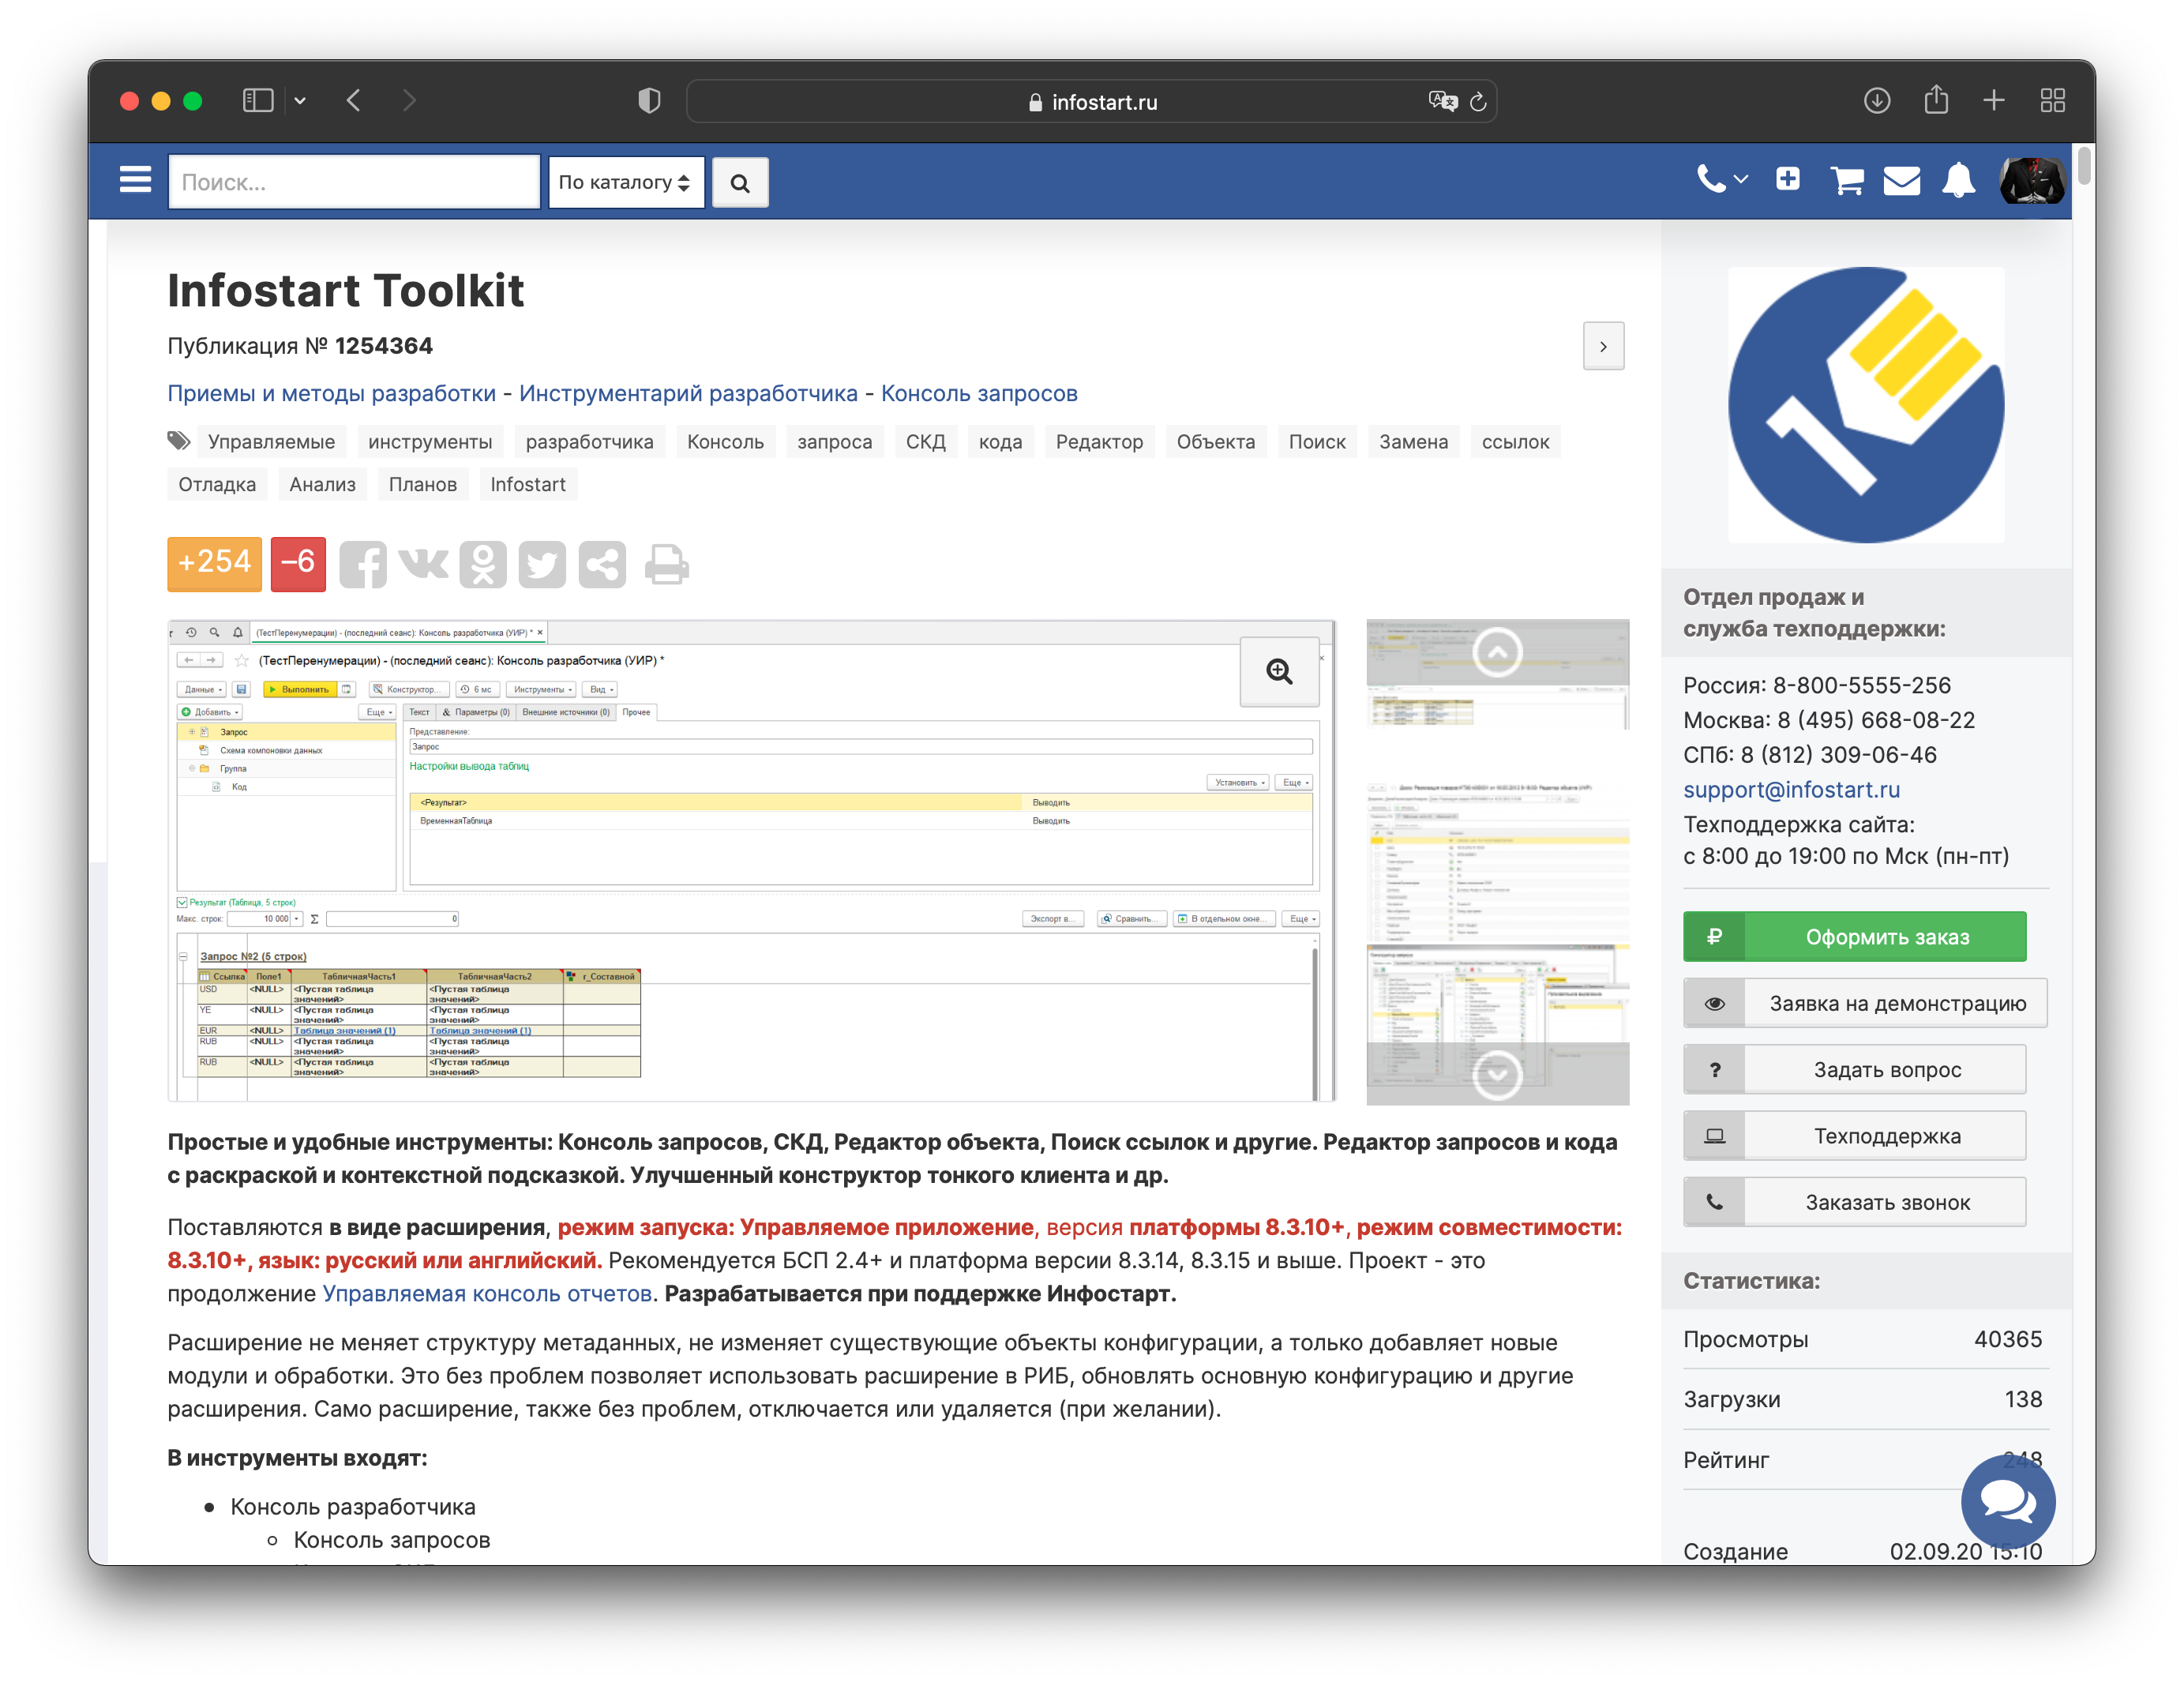
Task: Share via the VK icon
Action: 423,563
